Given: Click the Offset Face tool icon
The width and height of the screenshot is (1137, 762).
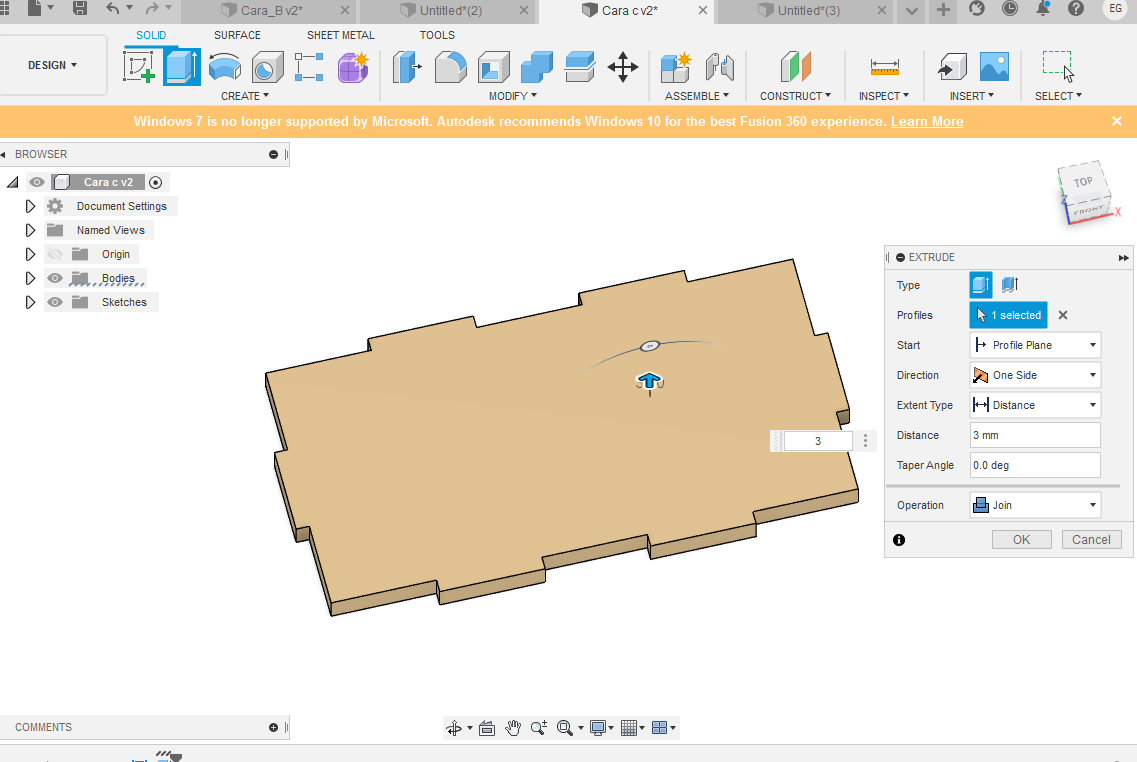Looking at the screenshot, I should pyautogui.click(x=579, y=67).
